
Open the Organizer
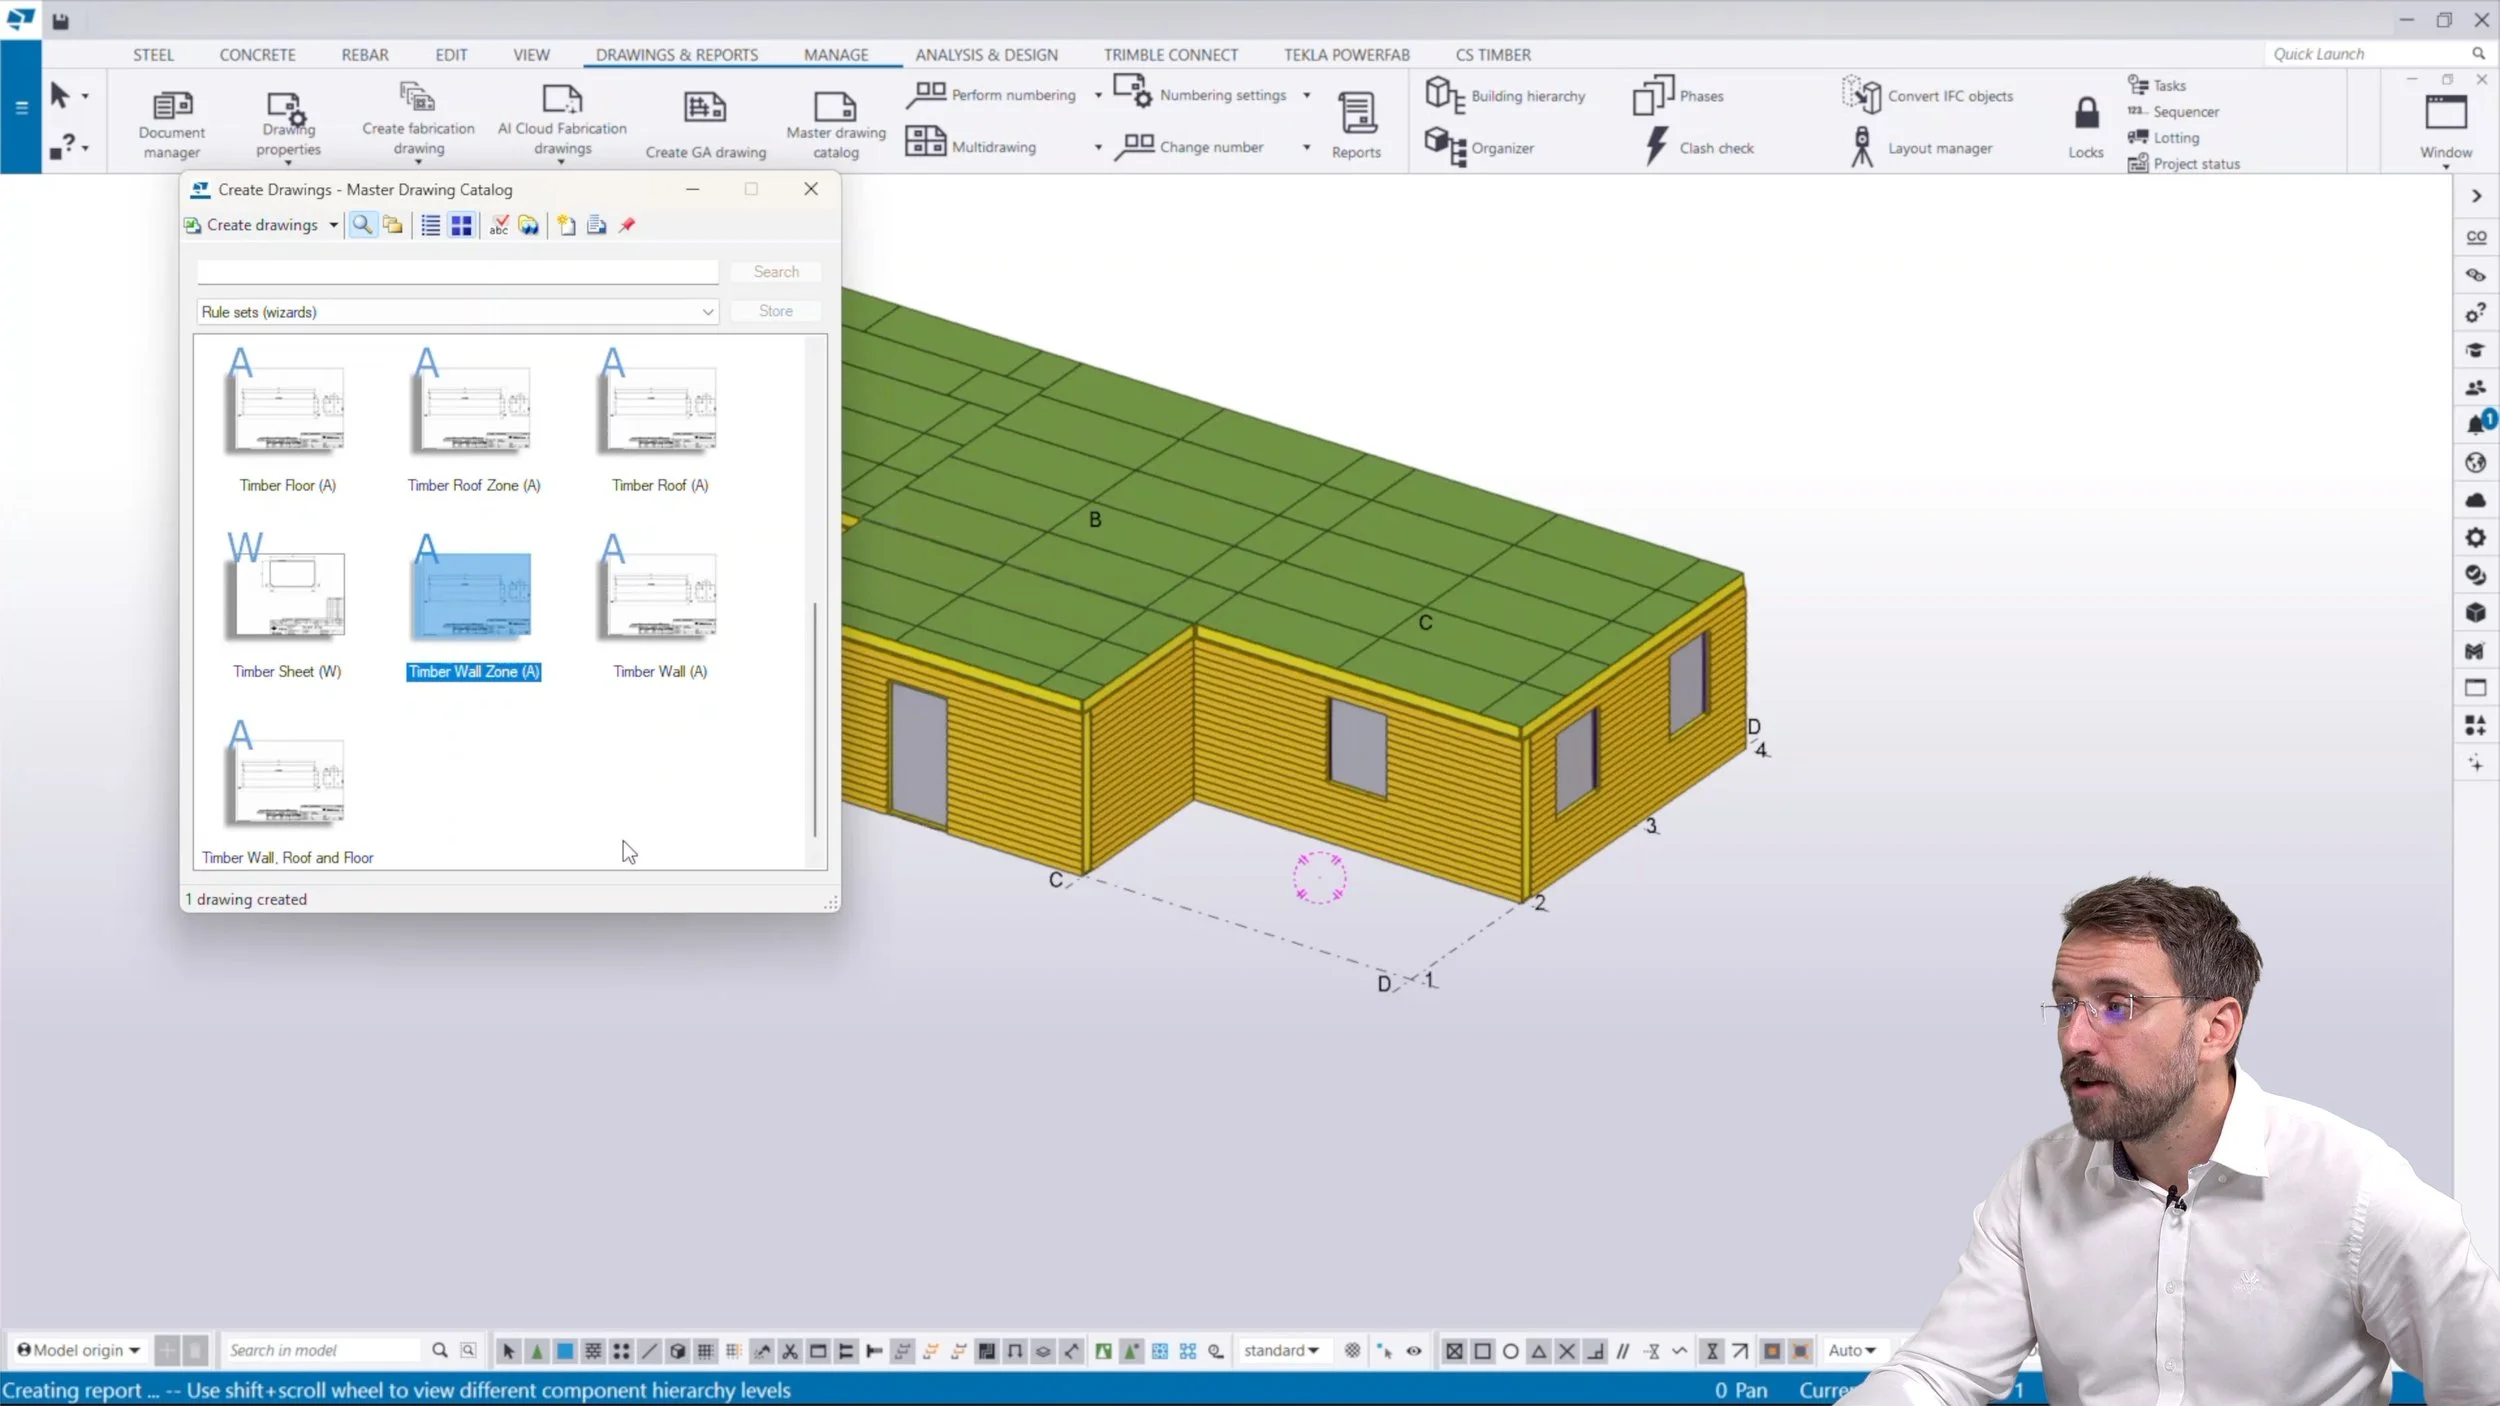point(1480,147)
